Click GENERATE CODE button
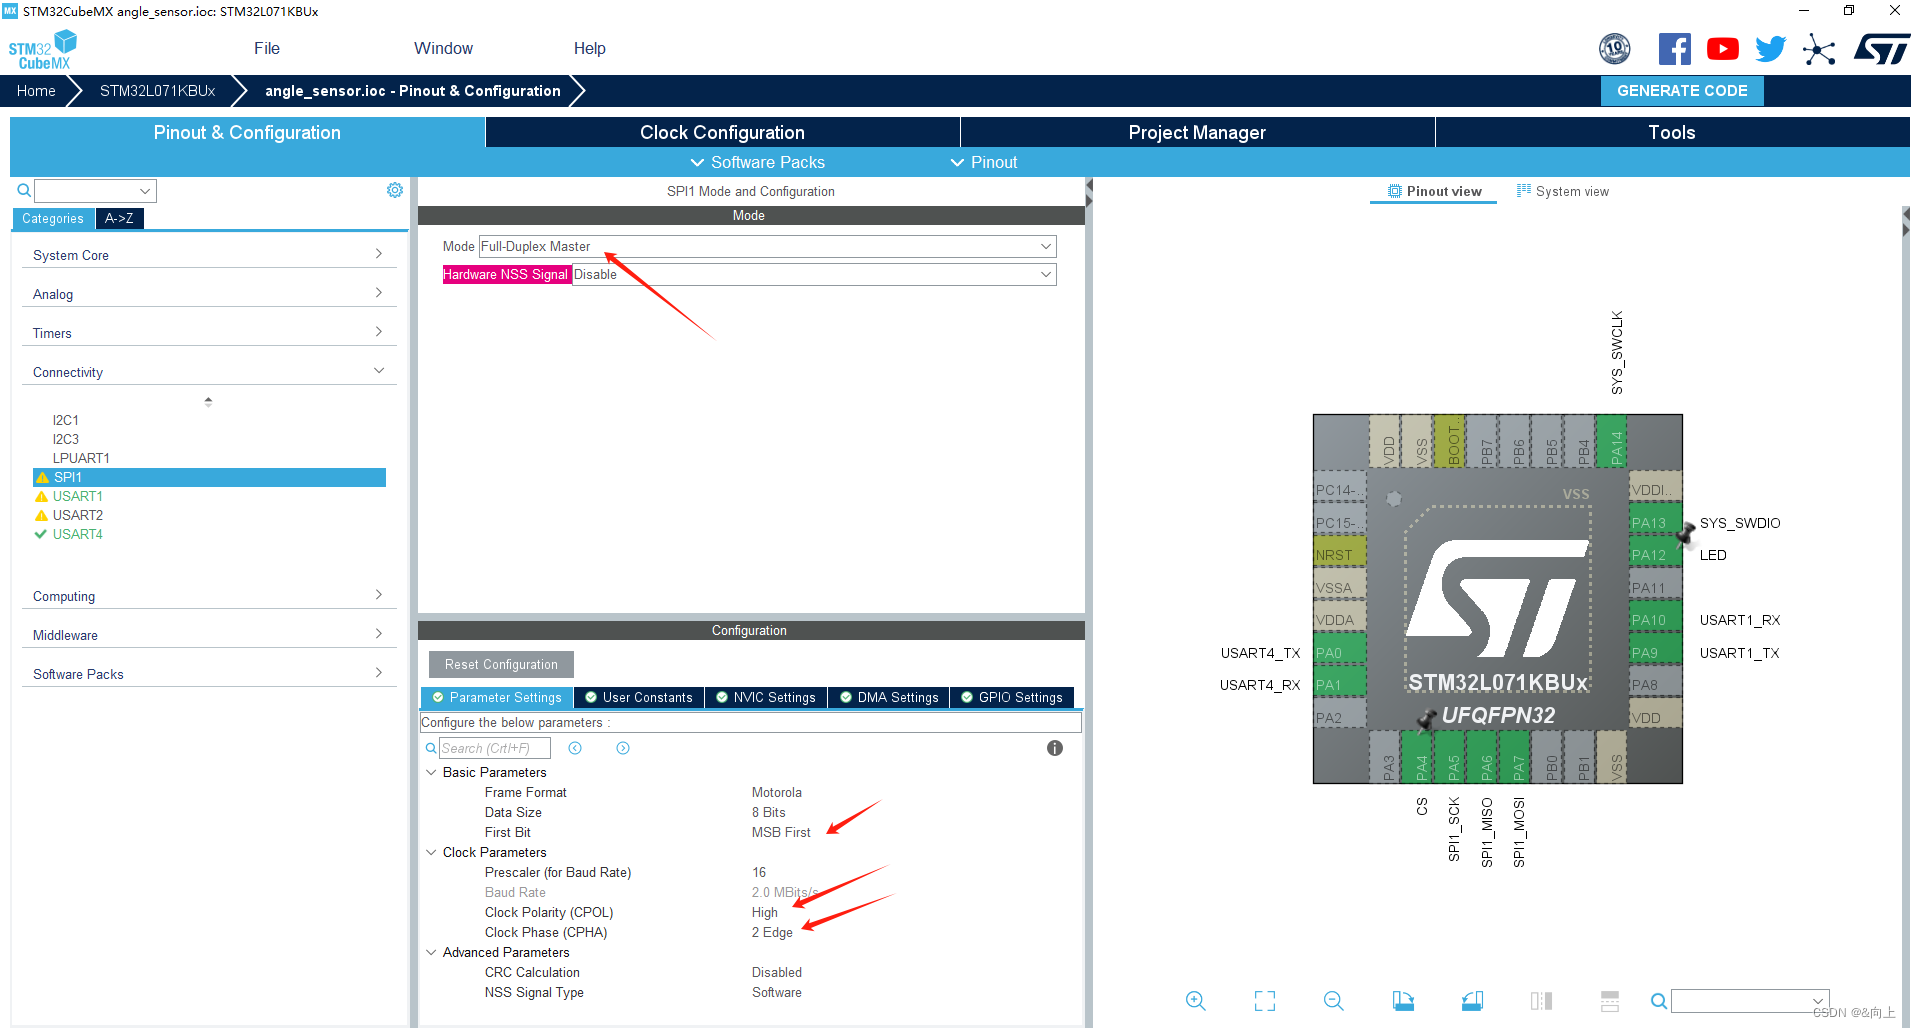The image size is (1911, 1028). coord(1682,90)
